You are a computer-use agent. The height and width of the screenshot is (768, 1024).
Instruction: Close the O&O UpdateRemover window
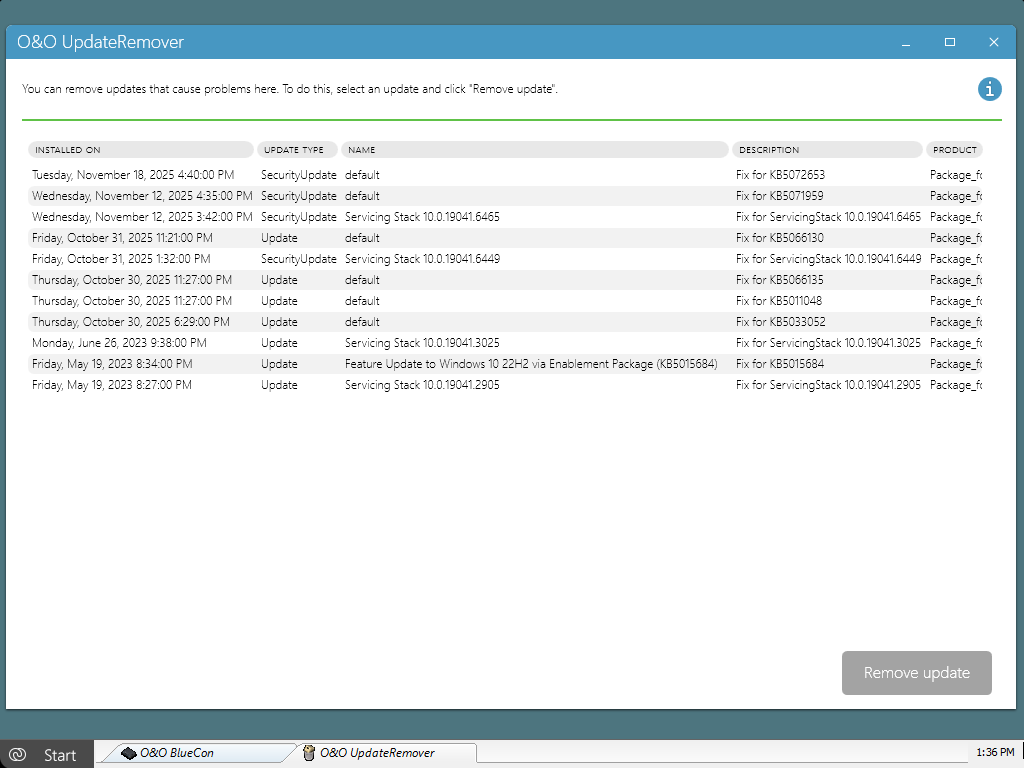993,43
